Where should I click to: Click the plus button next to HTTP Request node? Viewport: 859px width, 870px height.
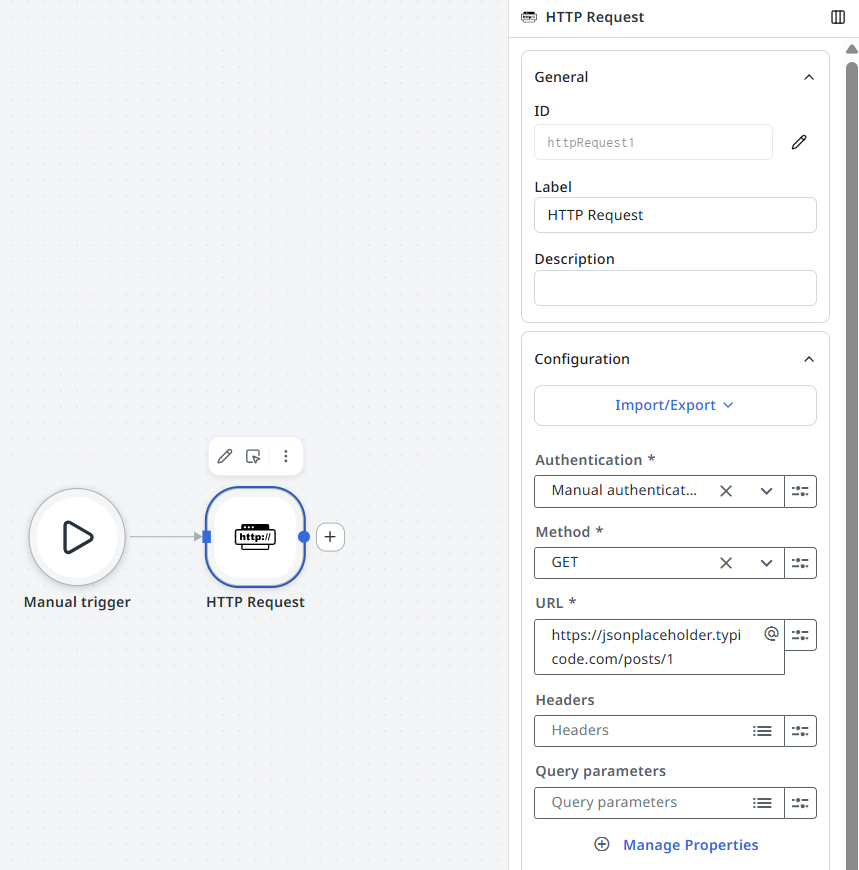(x=330, y=537)
